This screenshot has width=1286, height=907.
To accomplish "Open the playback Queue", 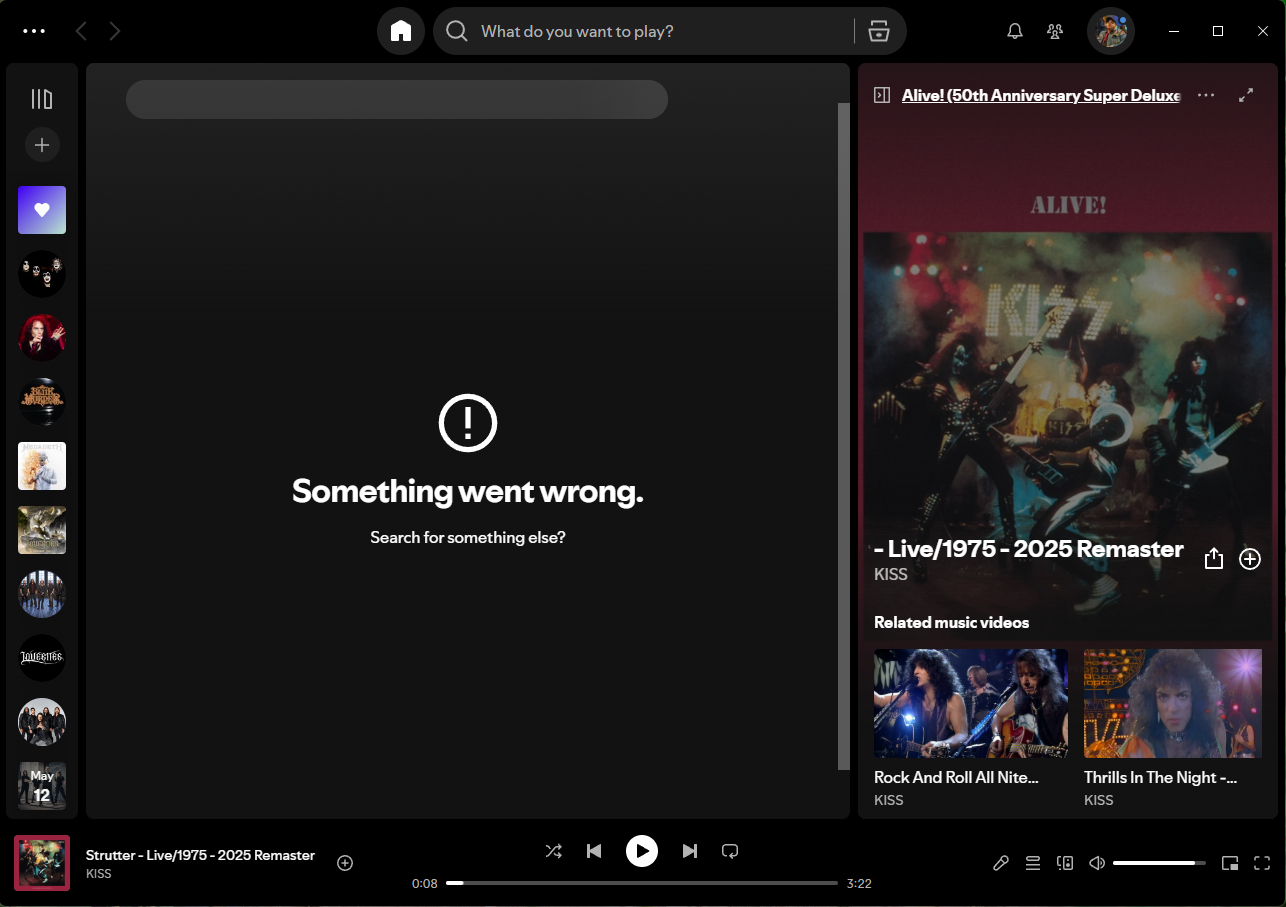I will point(1033,862).
